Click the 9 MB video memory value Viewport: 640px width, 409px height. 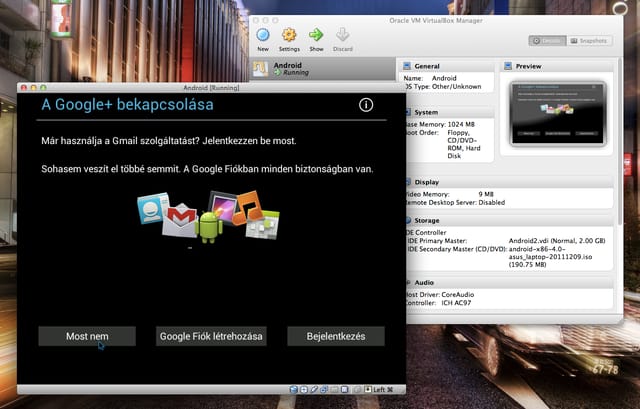point(486,194)
